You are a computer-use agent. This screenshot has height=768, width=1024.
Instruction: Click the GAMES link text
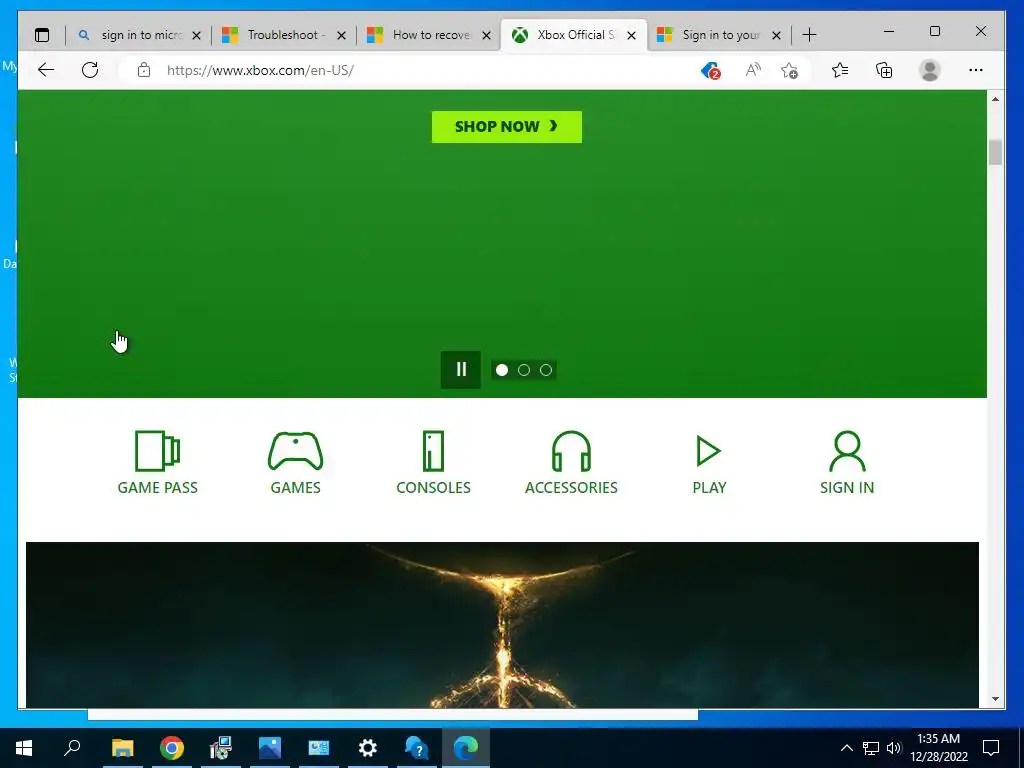(x=295, y=488)
